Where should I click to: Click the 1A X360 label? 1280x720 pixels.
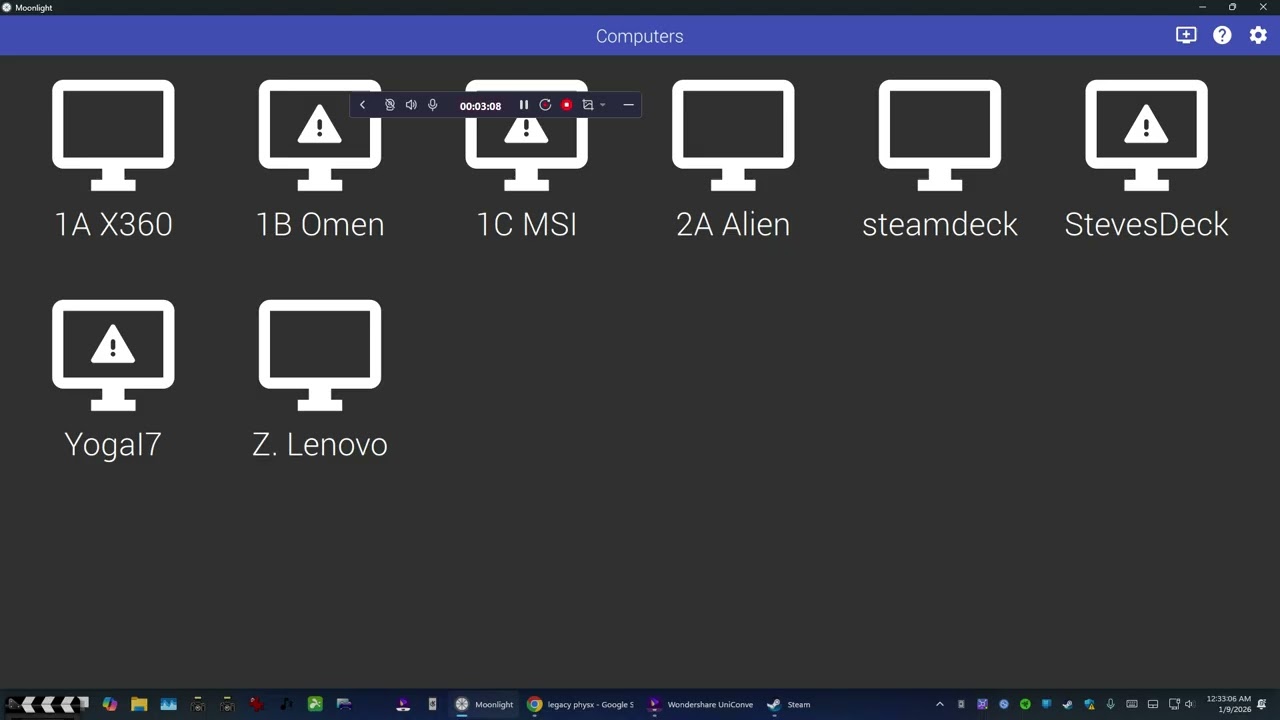[x=113, y=224]
